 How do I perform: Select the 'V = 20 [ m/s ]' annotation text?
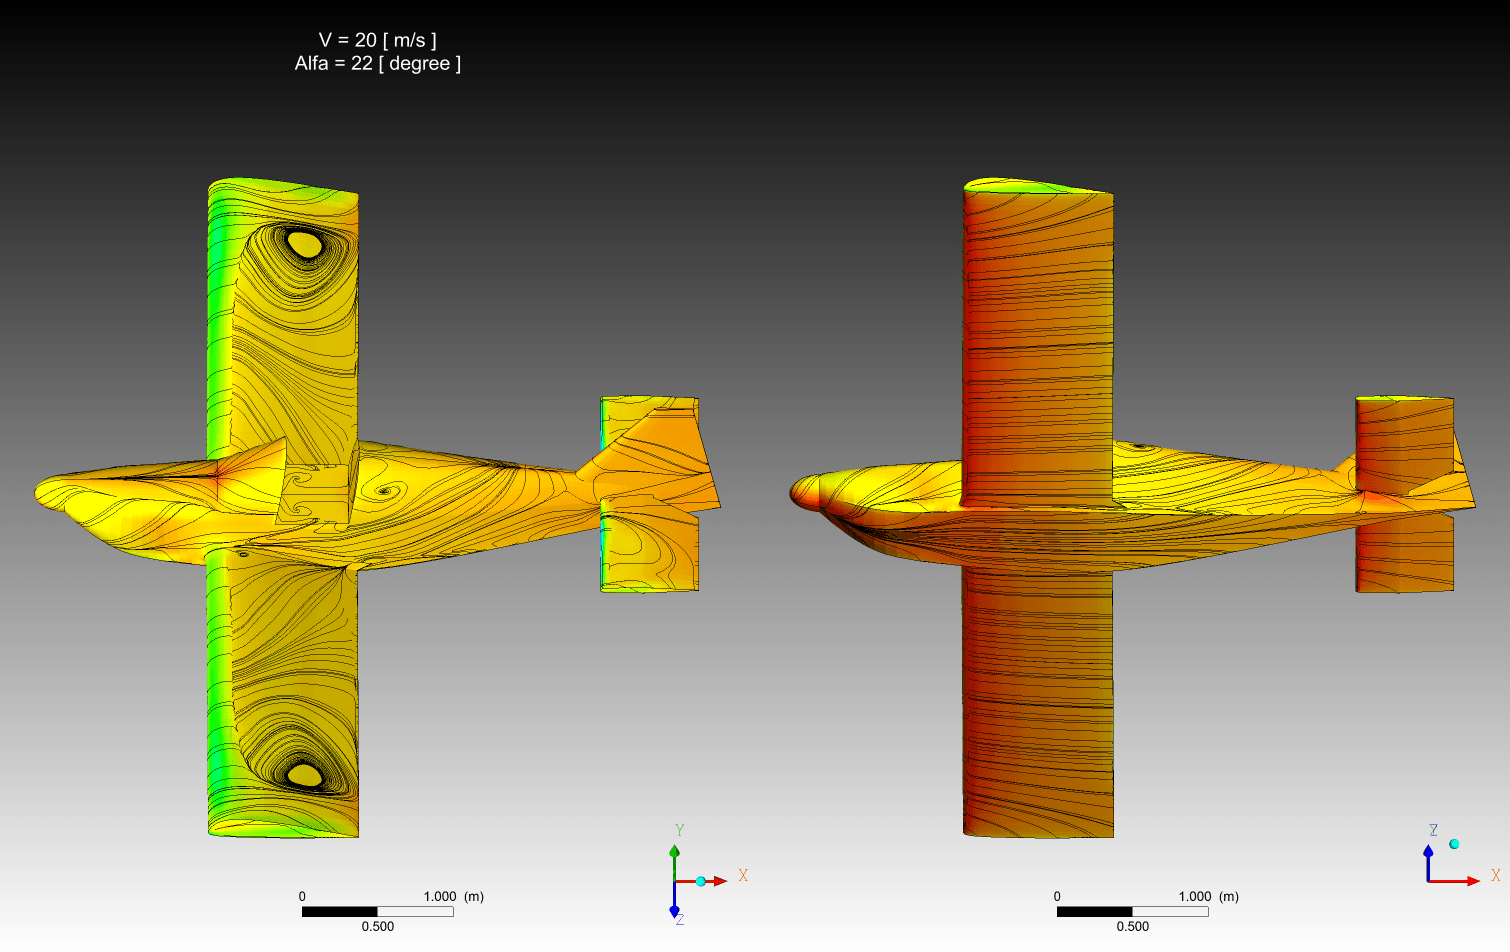coord(377,40)
